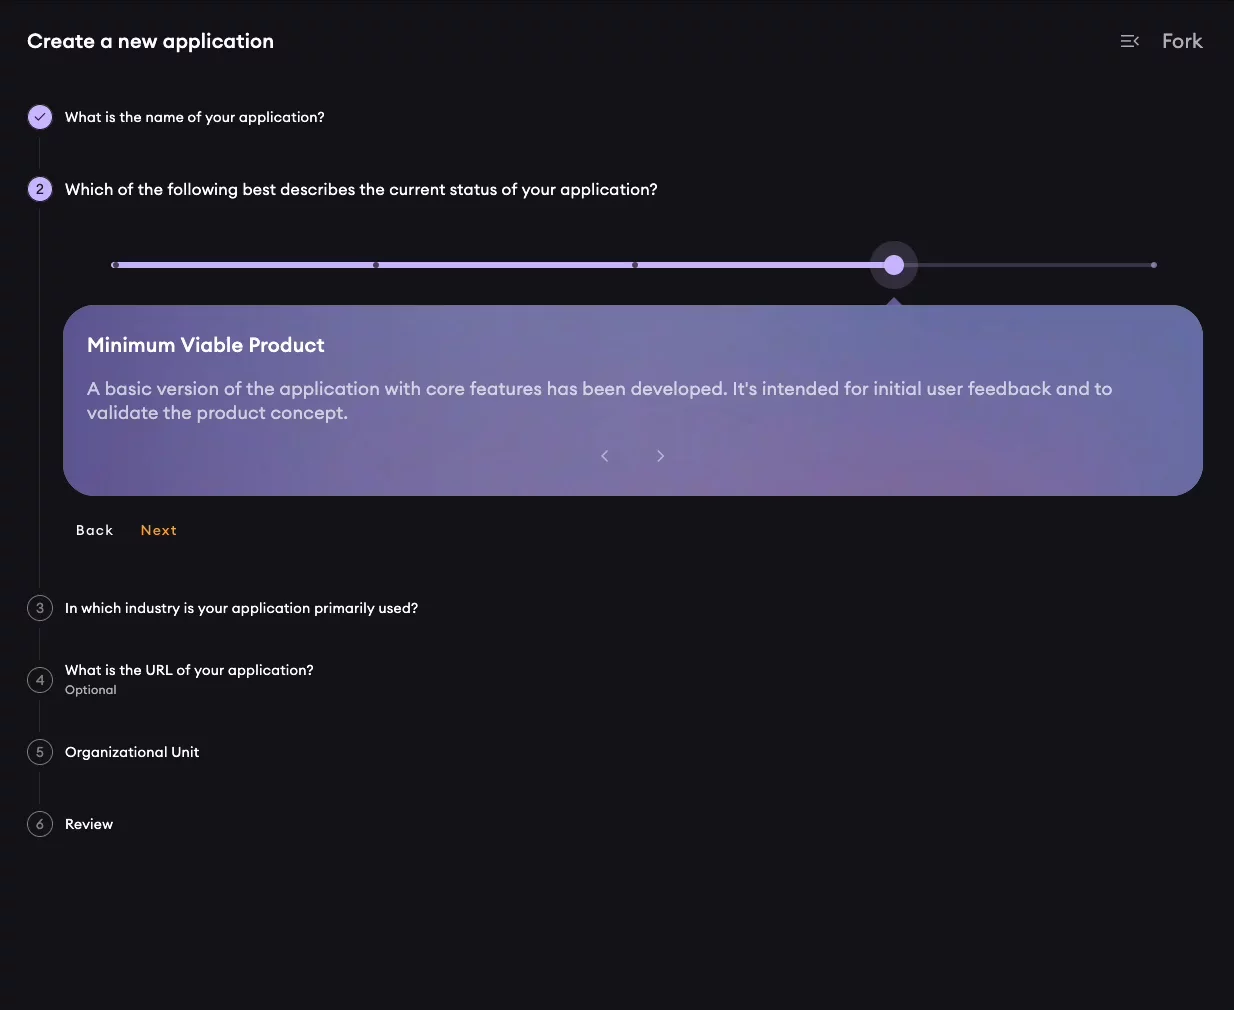Show previous status with left chevron
The image size is (1234, 1010).
(x=604, y=456)
